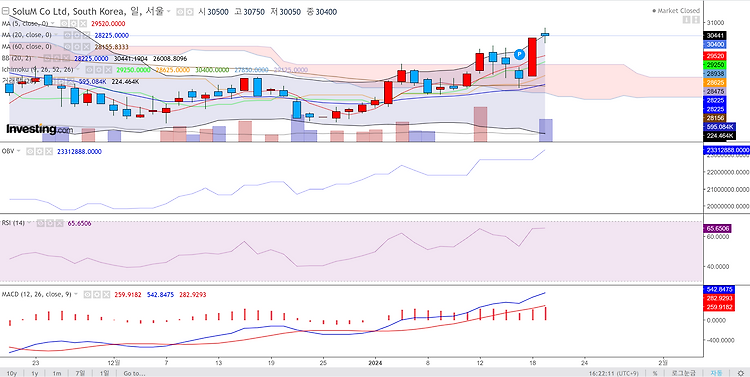This screenshot has width=750, height=377.
Task: Select the 10y time range
Action: tap(12, 373)
